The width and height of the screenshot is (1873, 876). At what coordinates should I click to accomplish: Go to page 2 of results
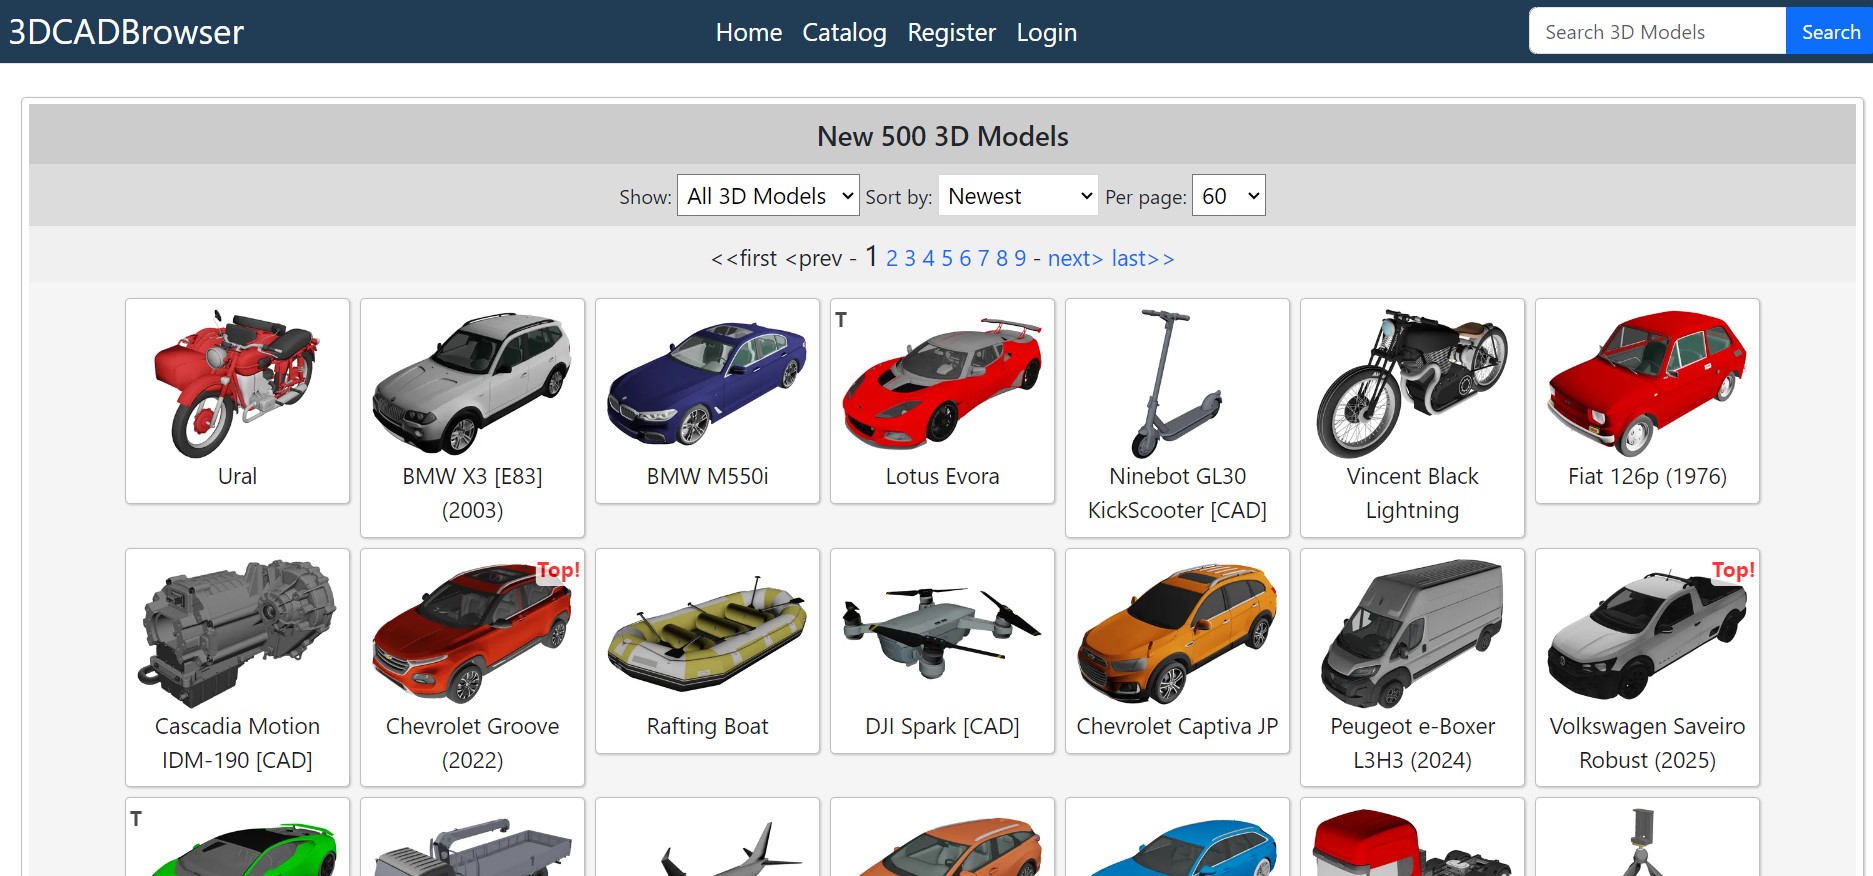coord(892,258)
